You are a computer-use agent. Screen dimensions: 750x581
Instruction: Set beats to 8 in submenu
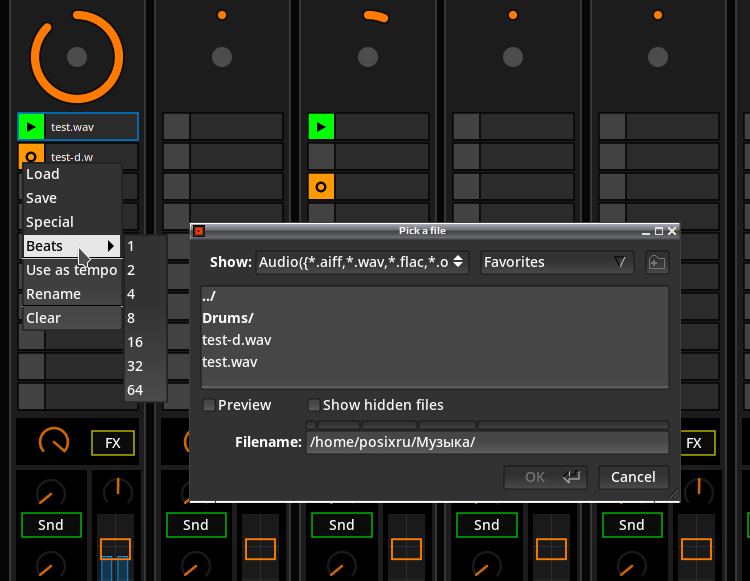(145, 318)
